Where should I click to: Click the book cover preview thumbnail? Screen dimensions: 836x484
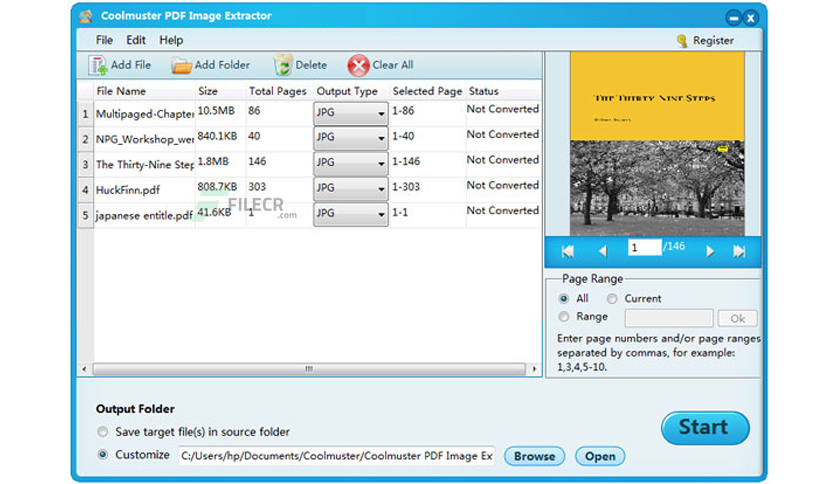(x=657, y=144)
